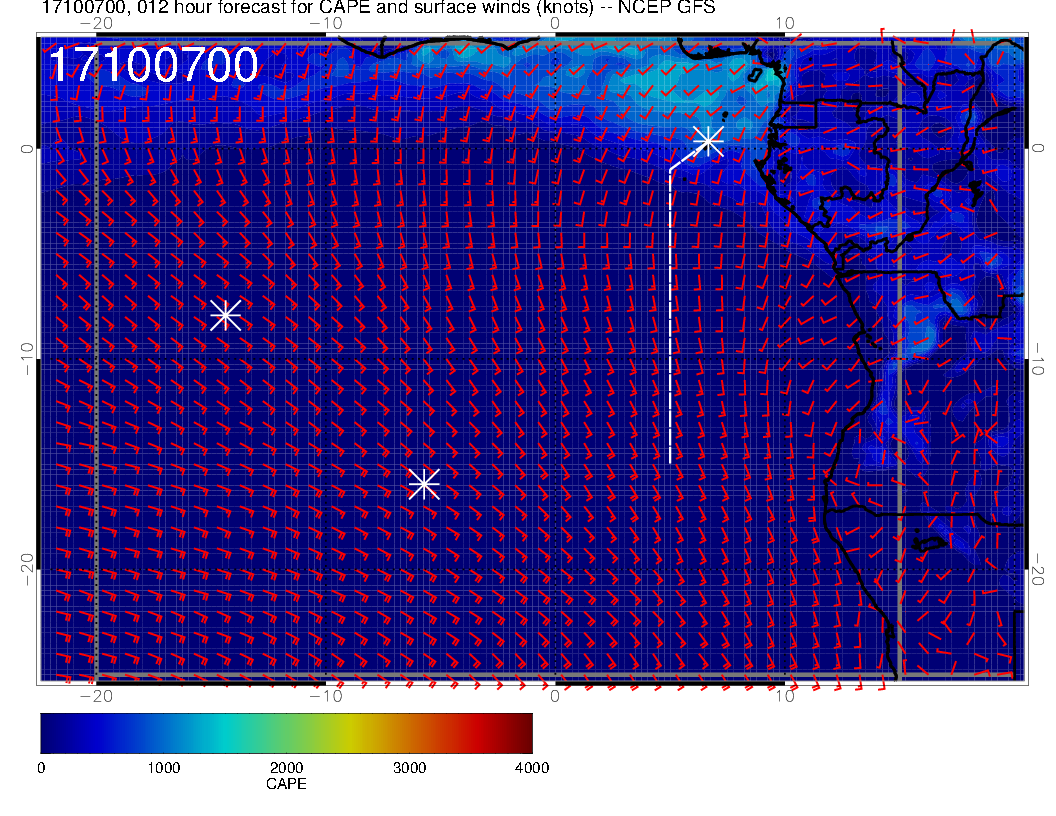This screenshot has width=1056, height=816.
Task: Click the top axis longitude label -10
Action: (x=326, y=23)
